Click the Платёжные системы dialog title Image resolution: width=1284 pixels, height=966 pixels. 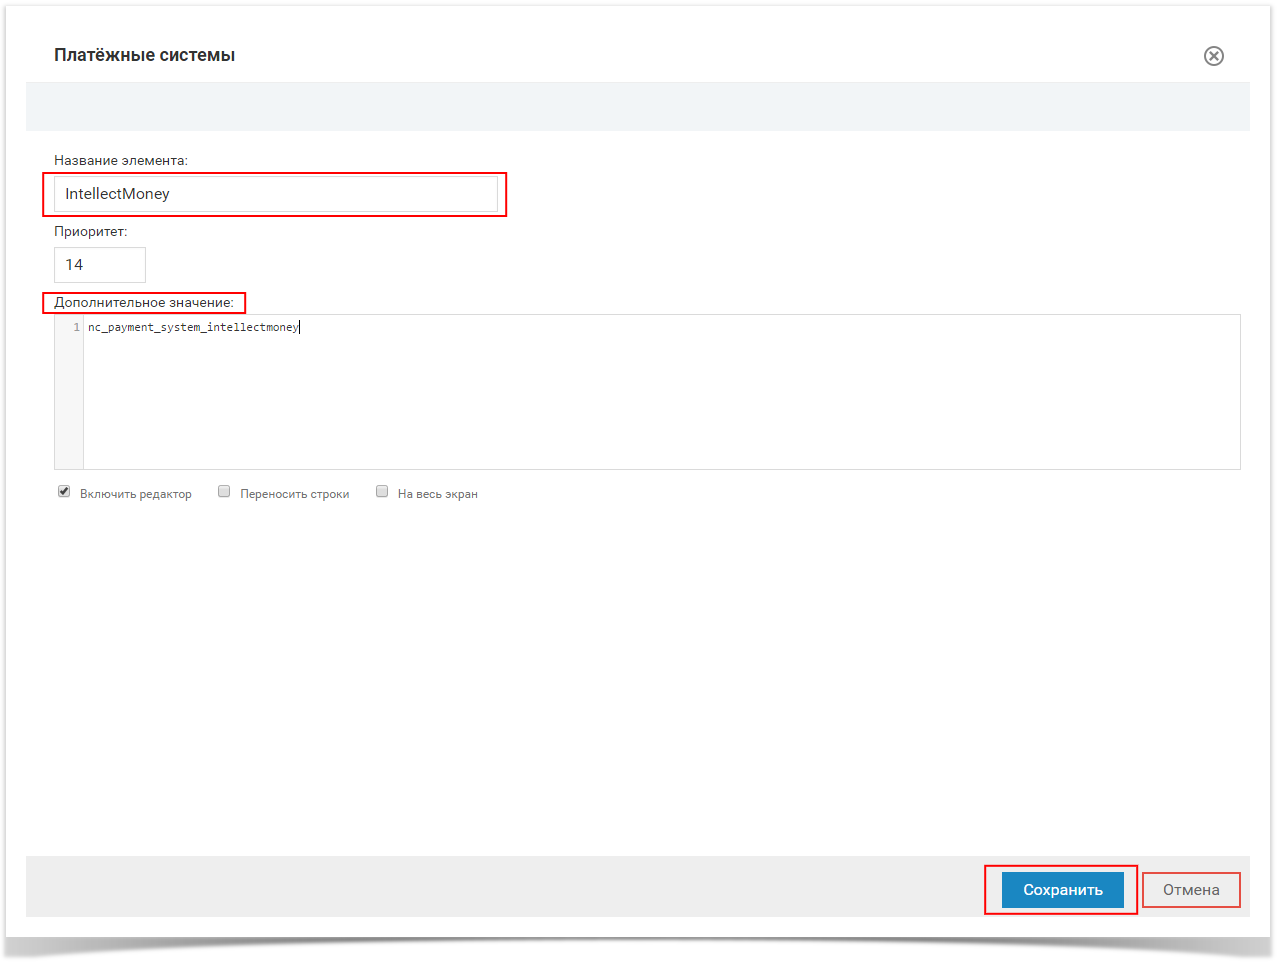[145, 55]
